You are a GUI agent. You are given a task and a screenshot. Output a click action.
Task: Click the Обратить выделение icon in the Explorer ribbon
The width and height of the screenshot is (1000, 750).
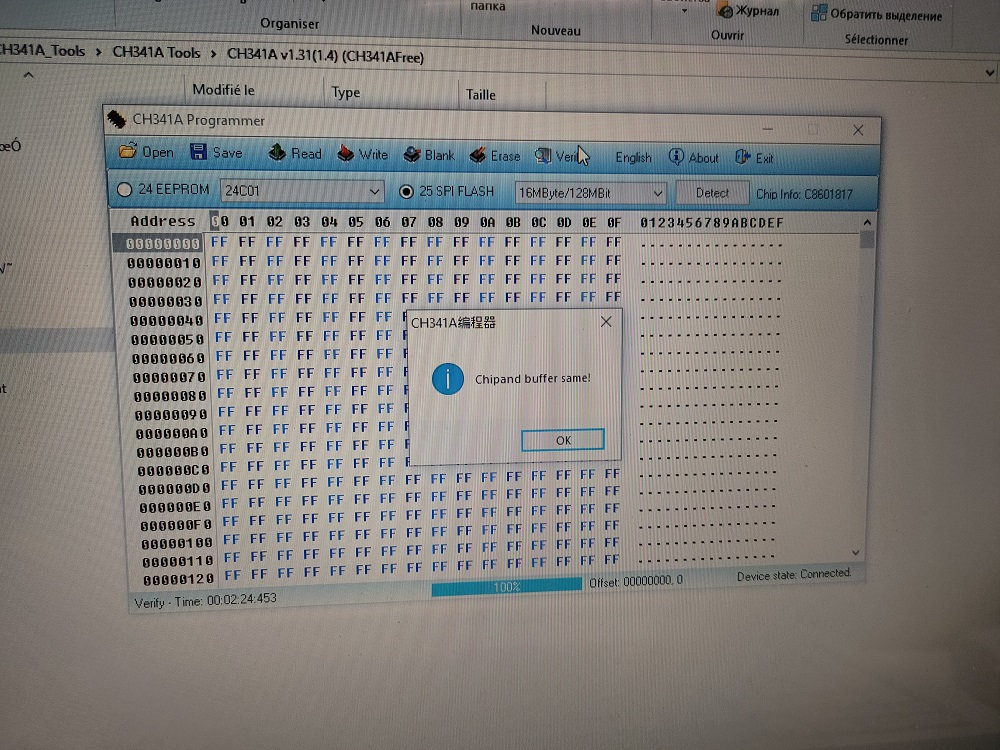818,13
